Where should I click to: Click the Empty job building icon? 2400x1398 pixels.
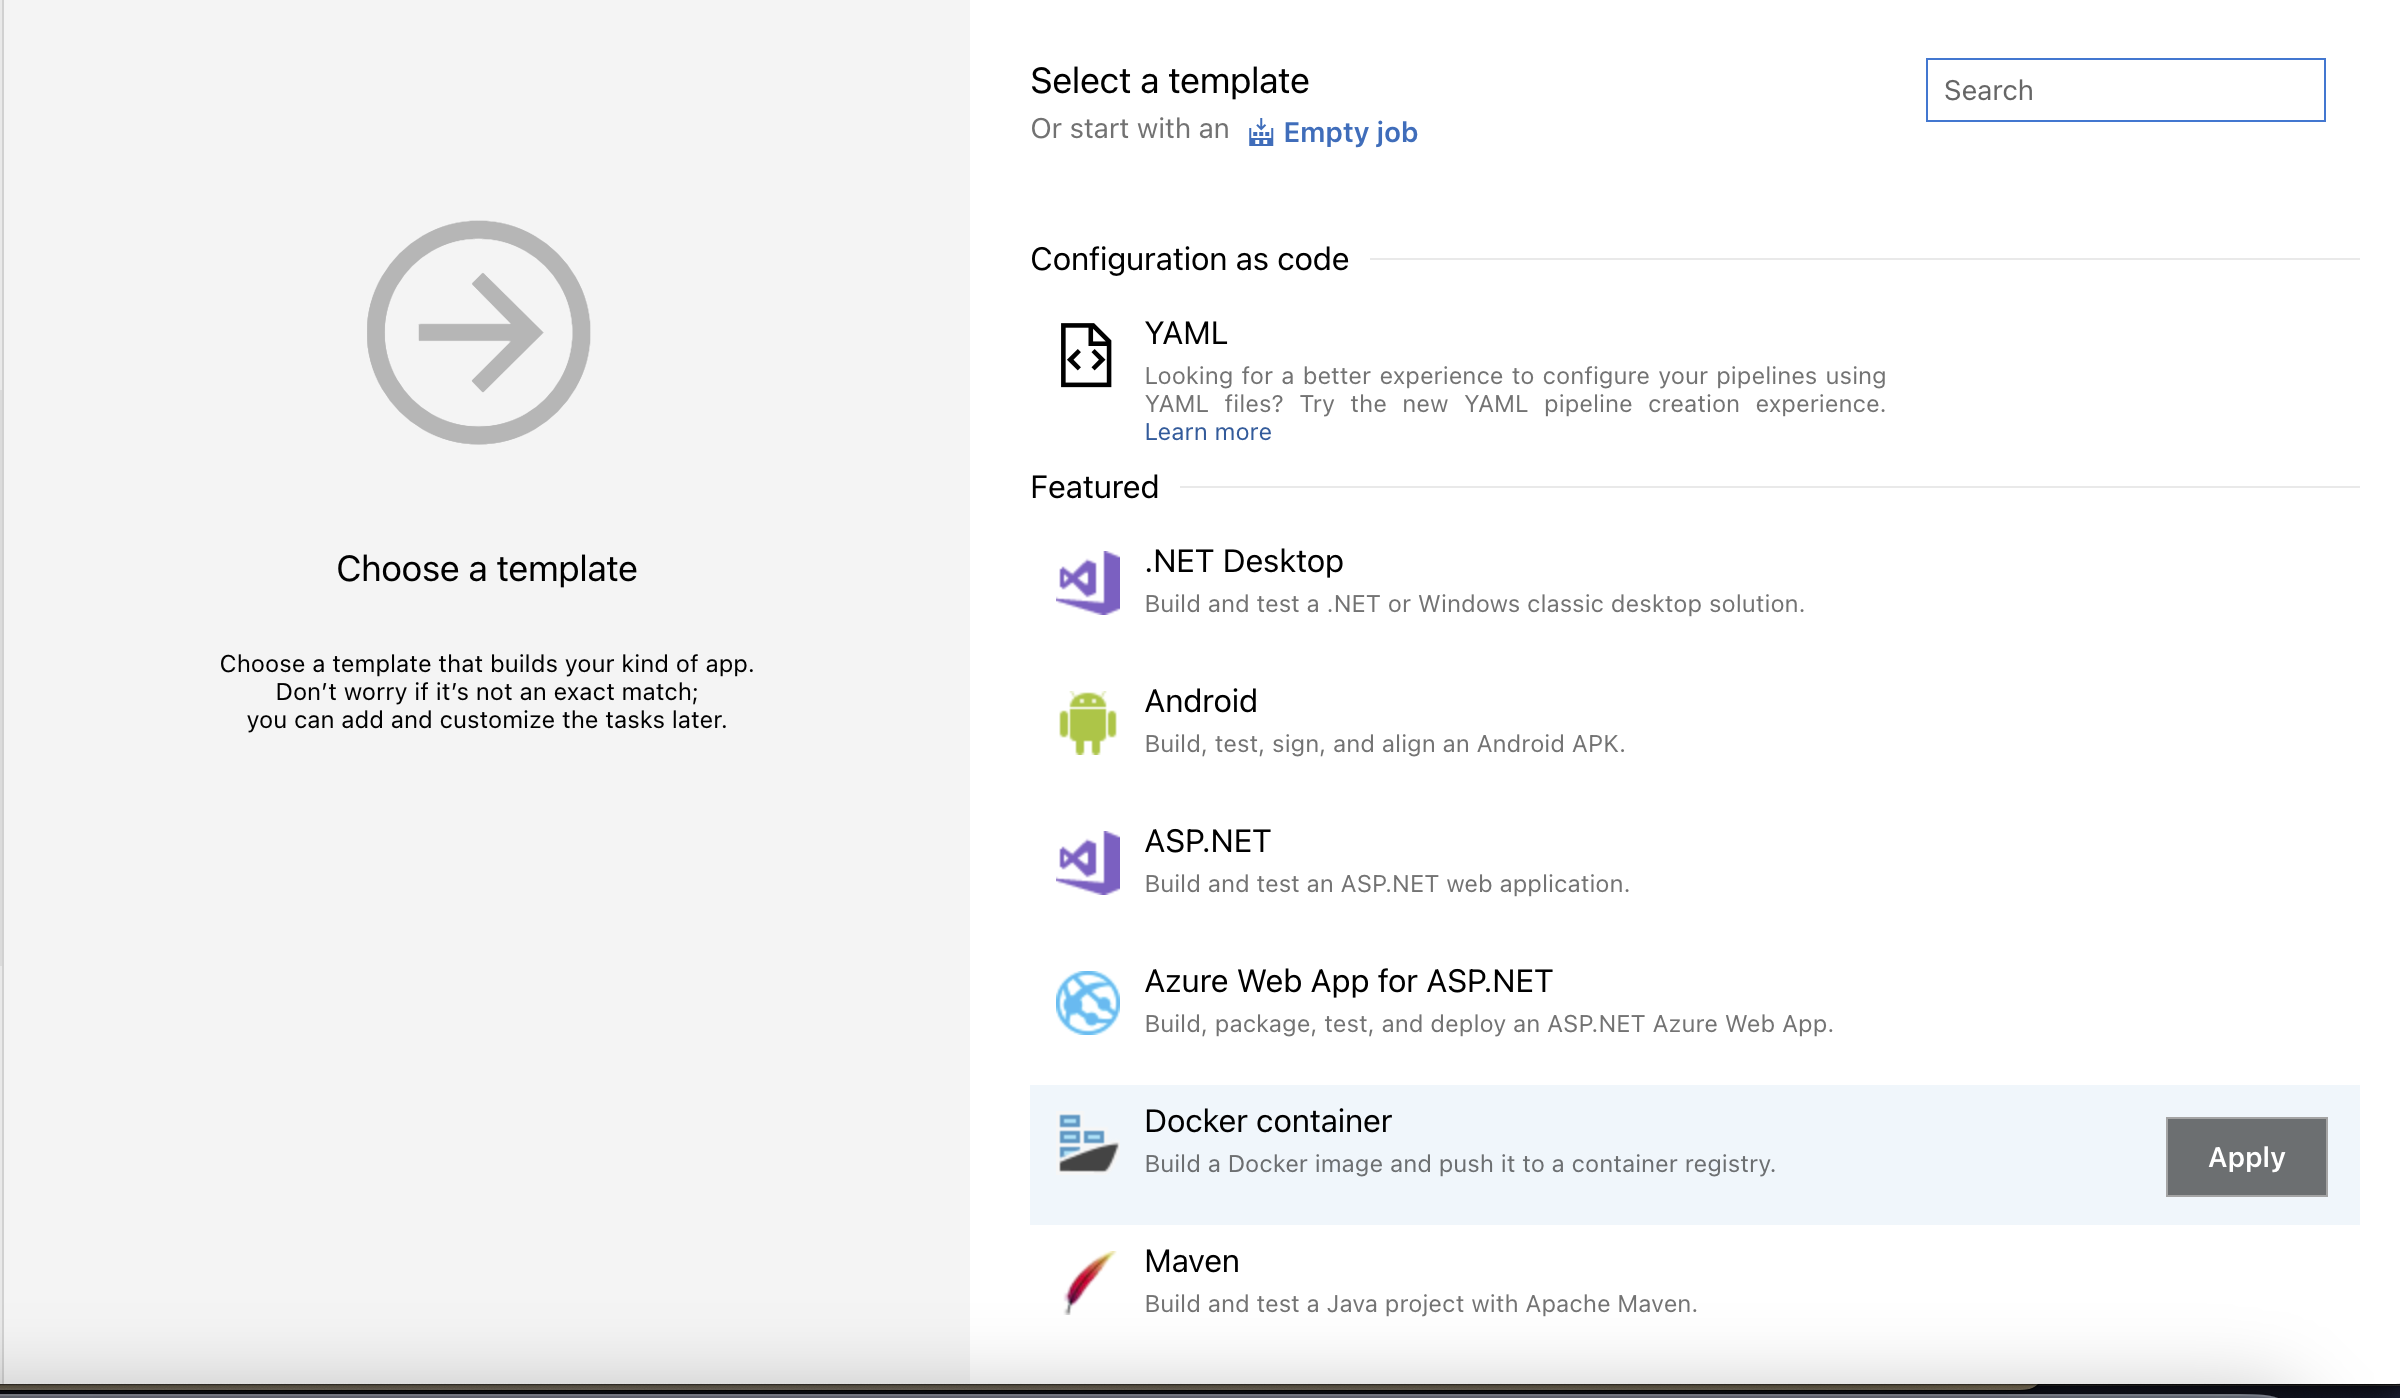click(1261, 132)
